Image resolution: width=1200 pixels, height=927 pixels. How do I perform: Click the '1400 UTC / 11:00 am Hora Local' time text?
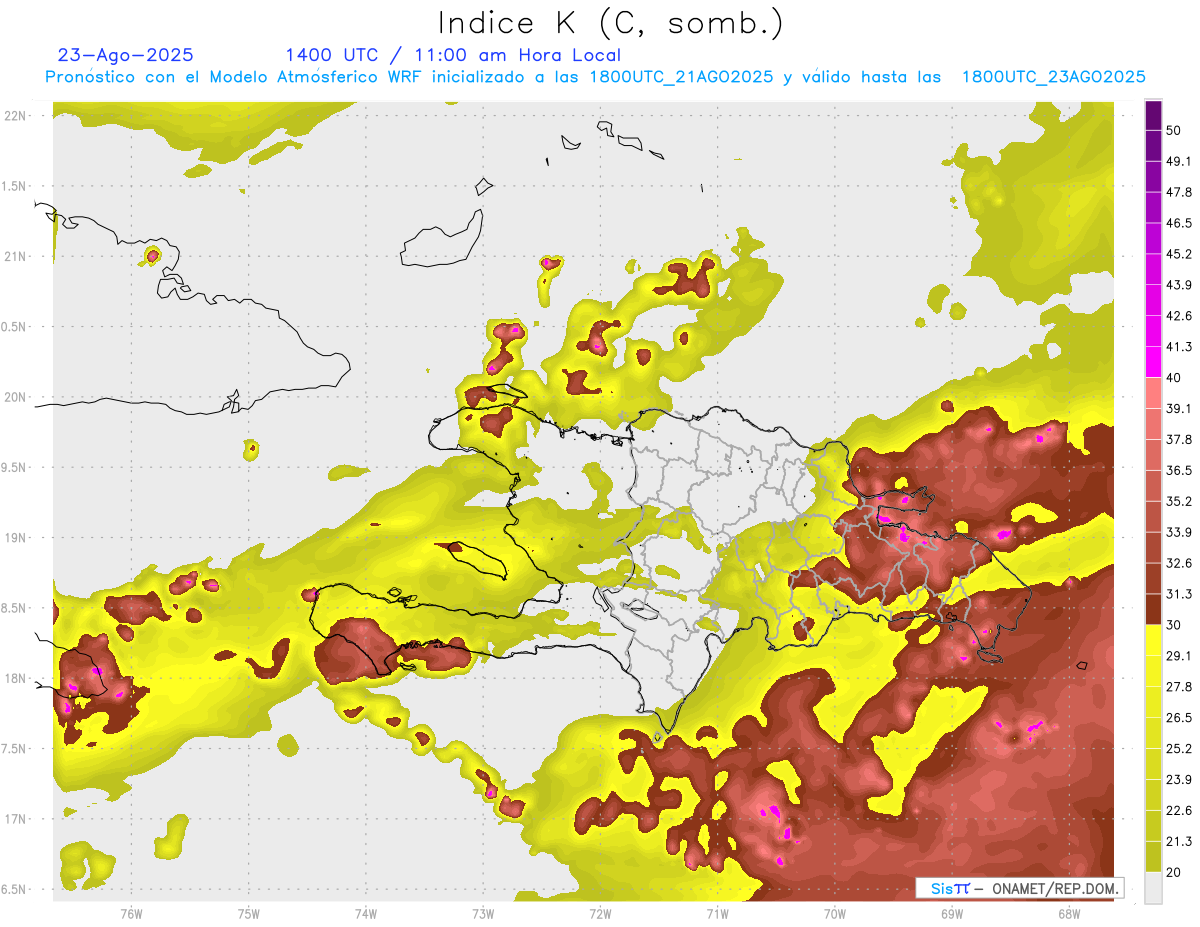[x=453, y=56]
